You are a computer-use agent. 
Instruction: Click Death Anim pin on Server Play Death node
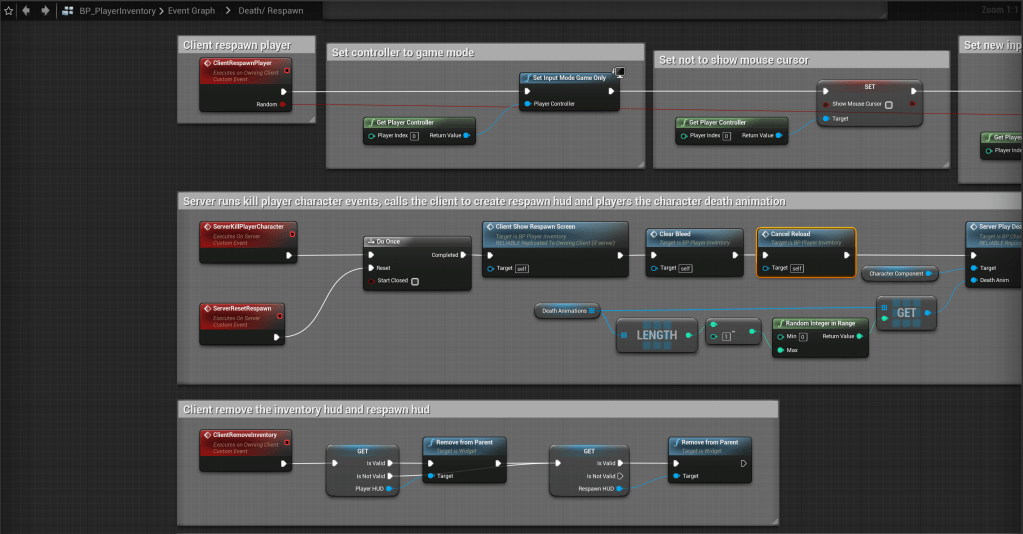(x=974, y=281)
